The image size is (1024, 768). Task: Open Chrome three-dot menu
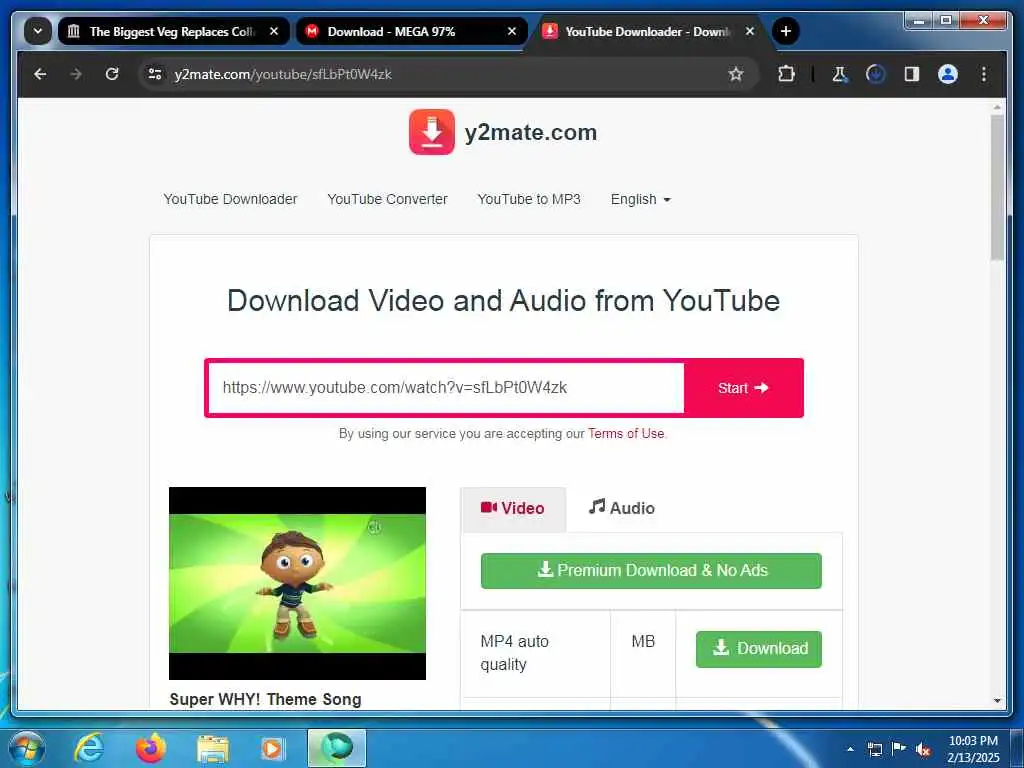(984, 74)
